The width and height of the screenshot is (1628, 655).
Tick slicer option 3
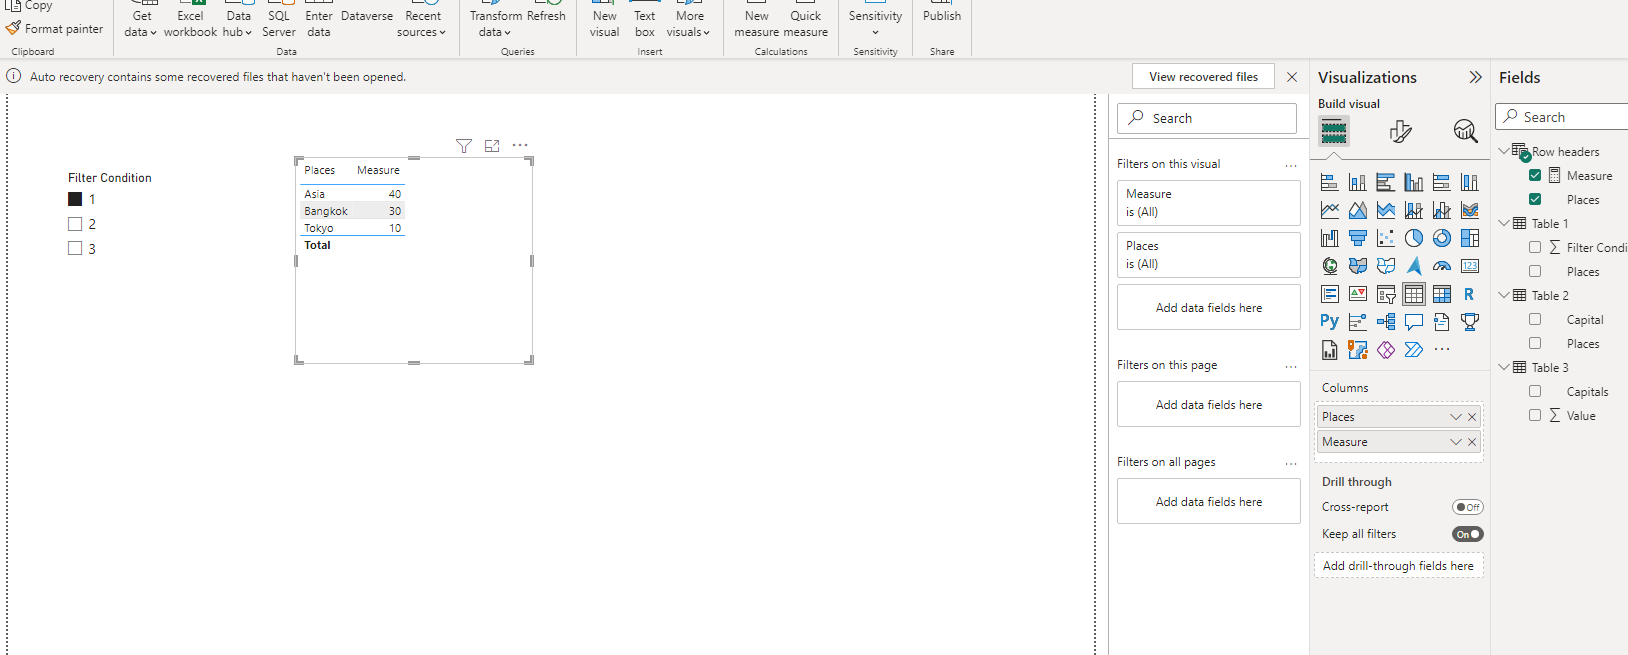[75, 248]
